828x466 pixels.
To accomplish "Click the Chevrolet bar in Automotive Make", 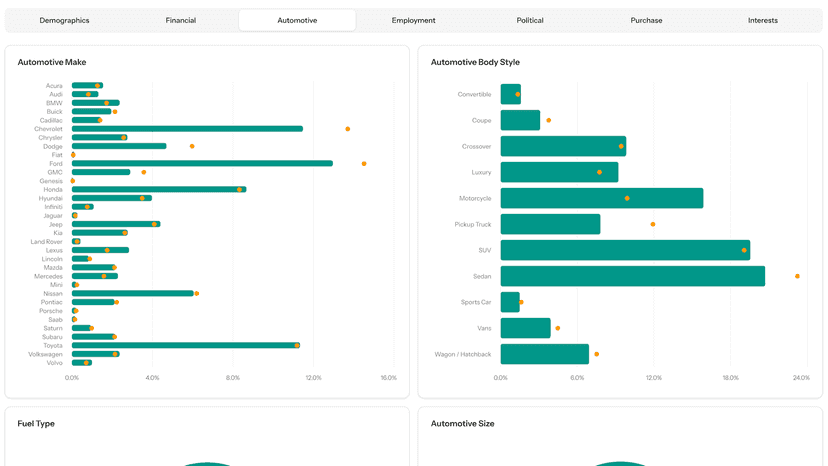I will tap(187, 129).
